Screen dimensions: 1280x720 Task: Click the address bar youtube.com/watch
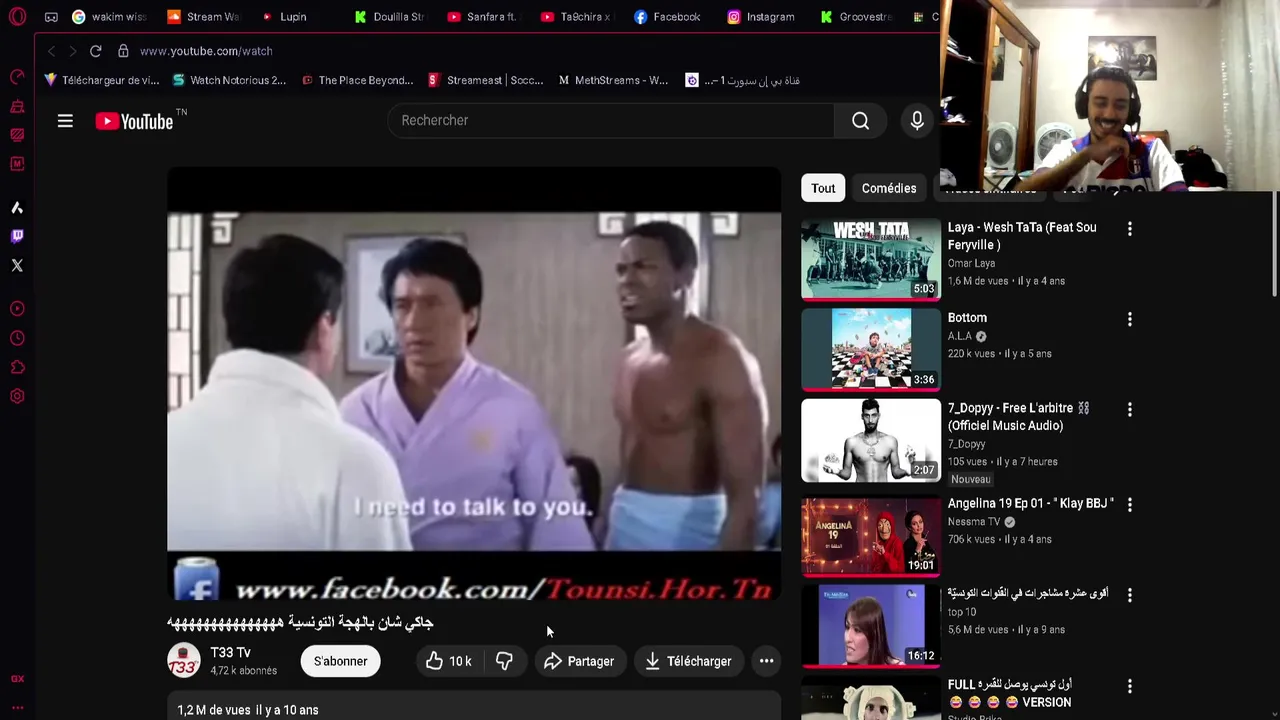[206, 51]
